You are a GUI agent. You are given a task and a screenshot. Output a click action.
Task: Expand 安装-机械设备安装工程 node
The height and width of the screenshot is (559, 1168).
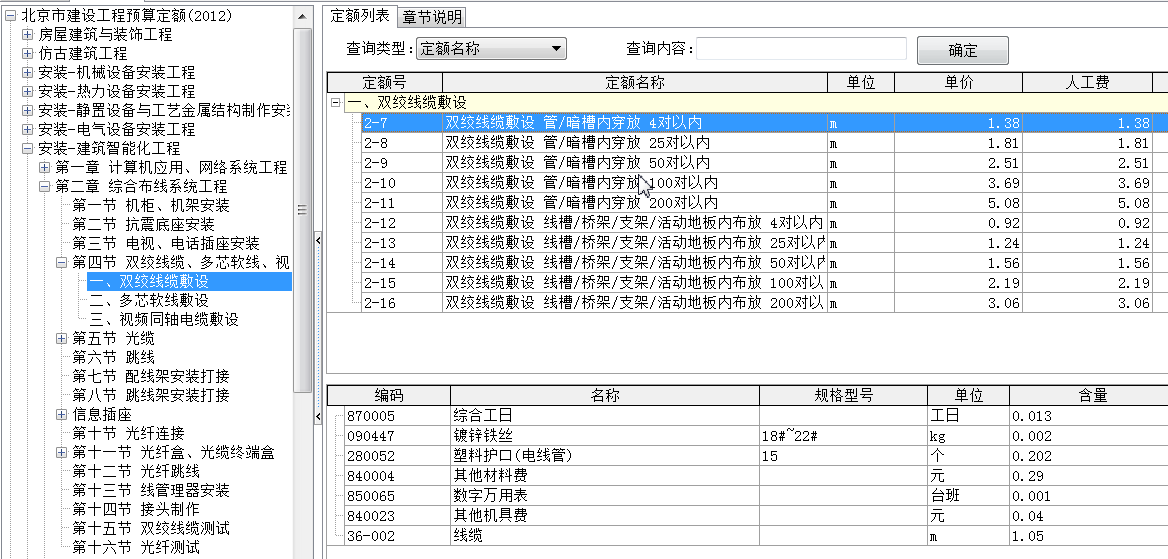click(x=28, y=72)
